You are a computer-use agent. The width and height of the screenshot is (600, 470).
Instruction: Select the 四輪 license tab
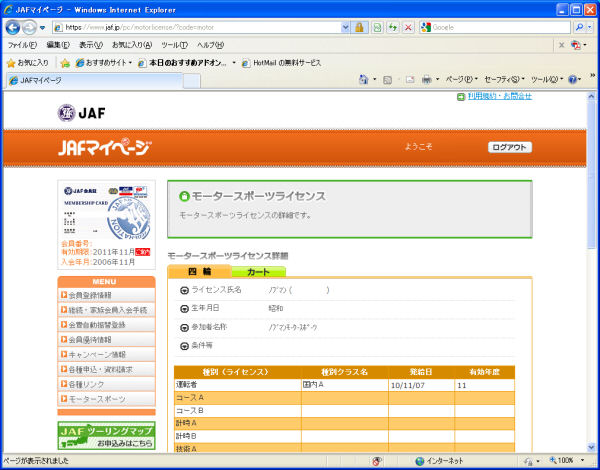point(199,271)
